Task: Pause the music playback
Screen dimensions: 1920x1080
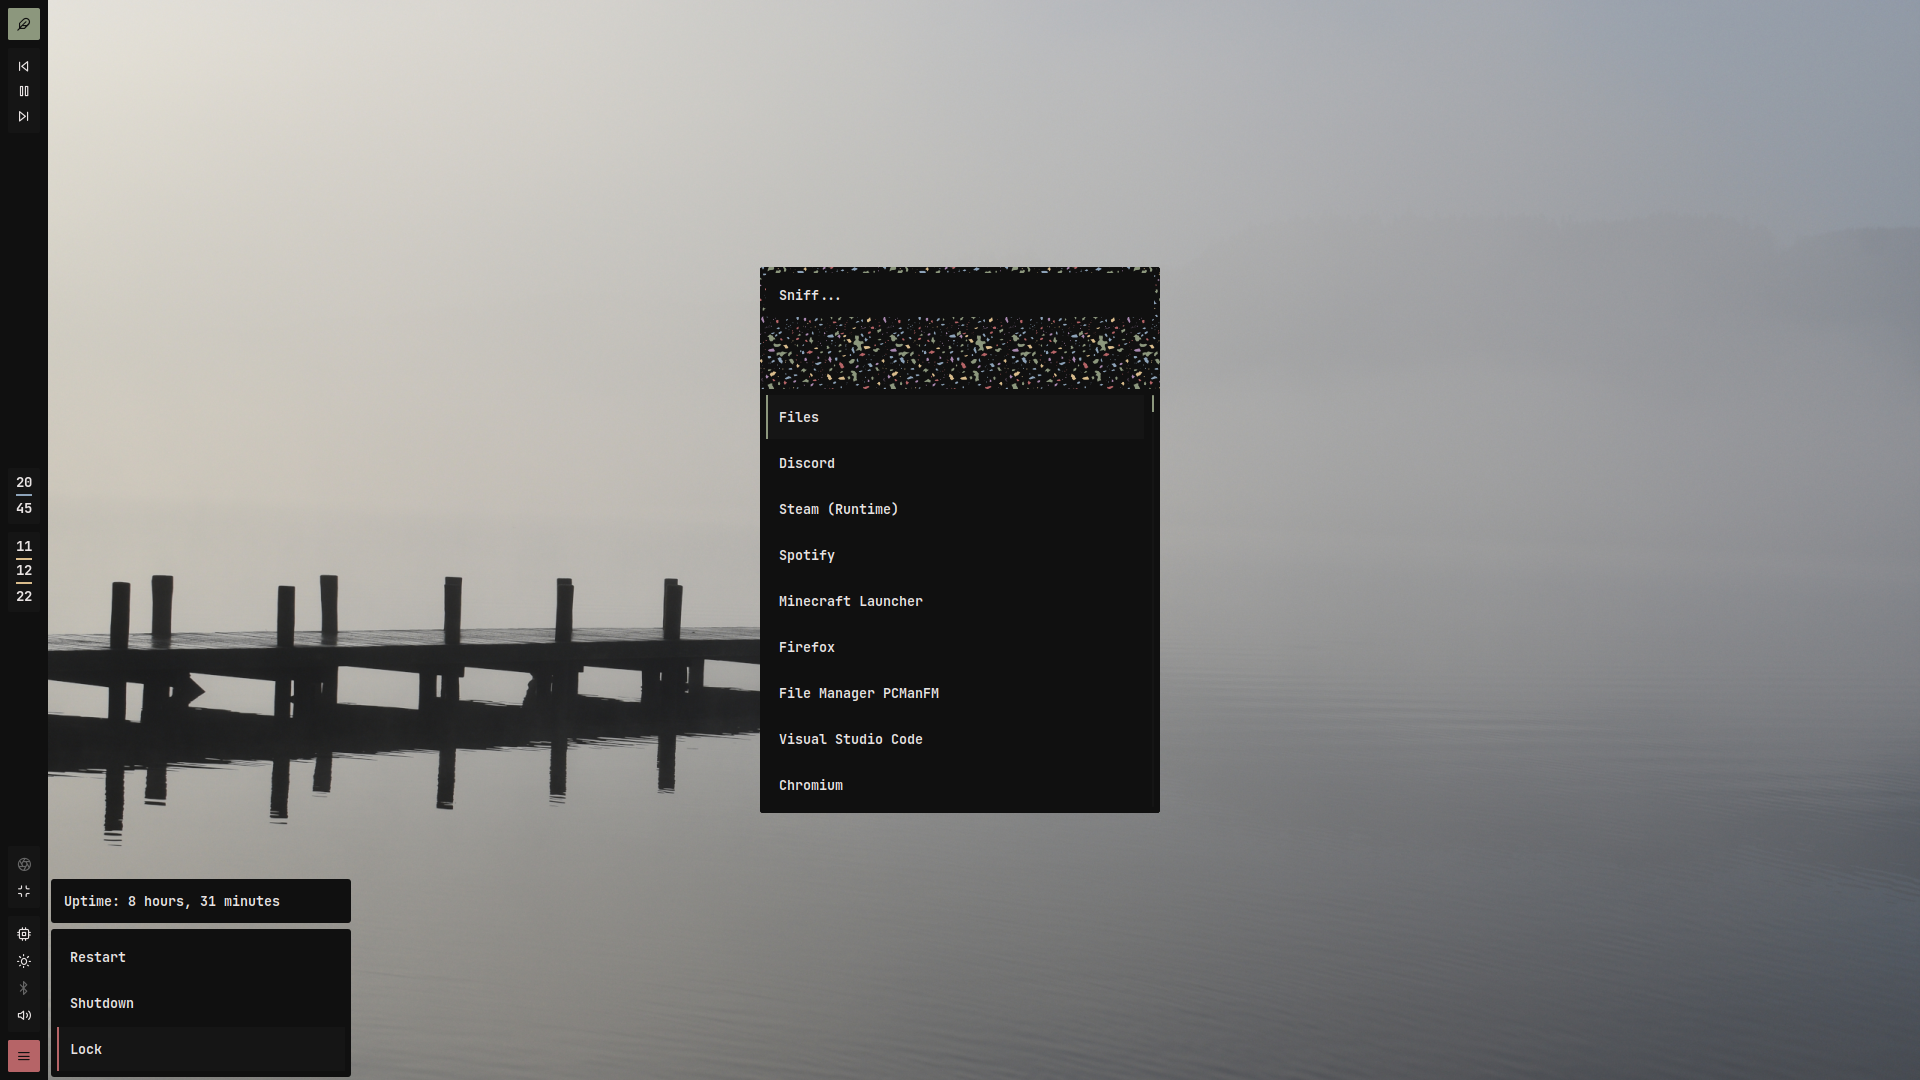Action: [x=24, y=91]
